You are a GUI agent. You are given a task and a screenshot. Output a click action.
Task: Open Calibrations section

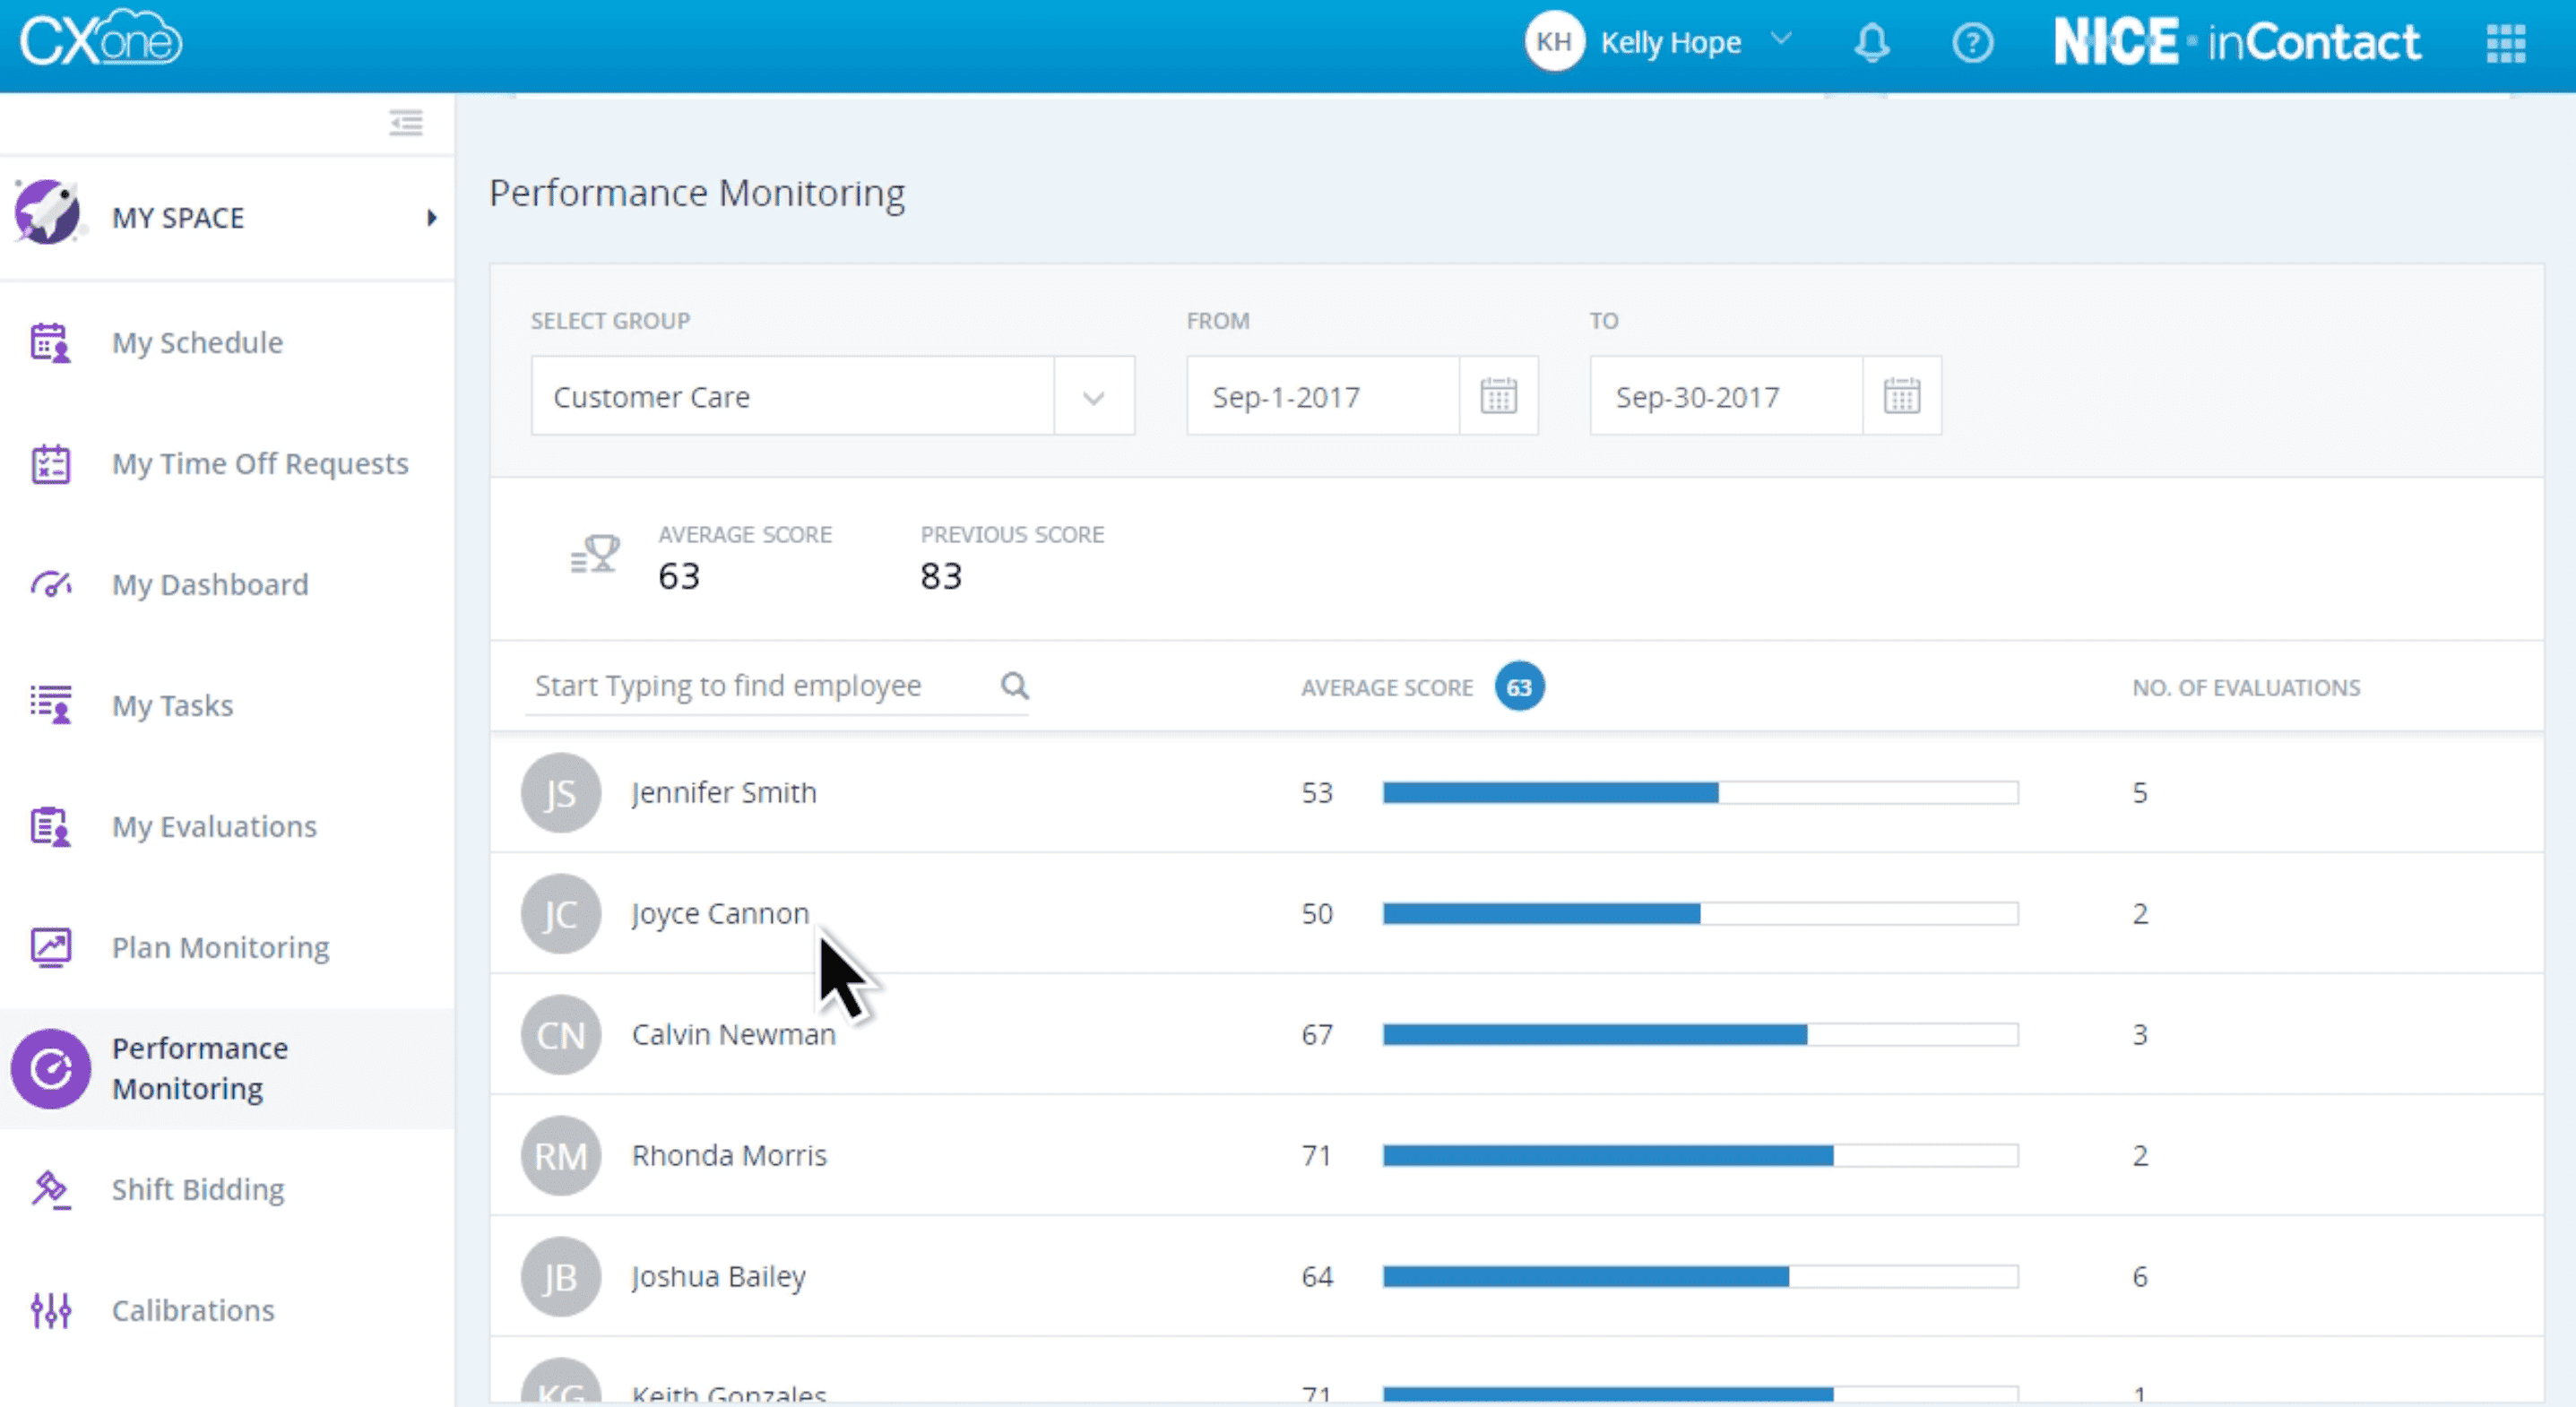click(x=193, y=1310)
